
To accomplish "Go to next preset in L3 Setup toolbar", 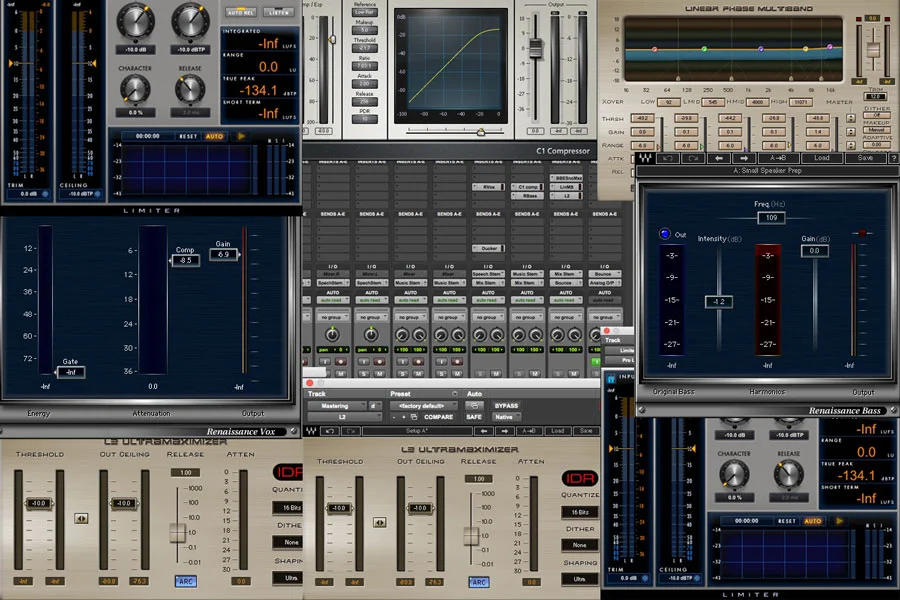I will 505,431.
